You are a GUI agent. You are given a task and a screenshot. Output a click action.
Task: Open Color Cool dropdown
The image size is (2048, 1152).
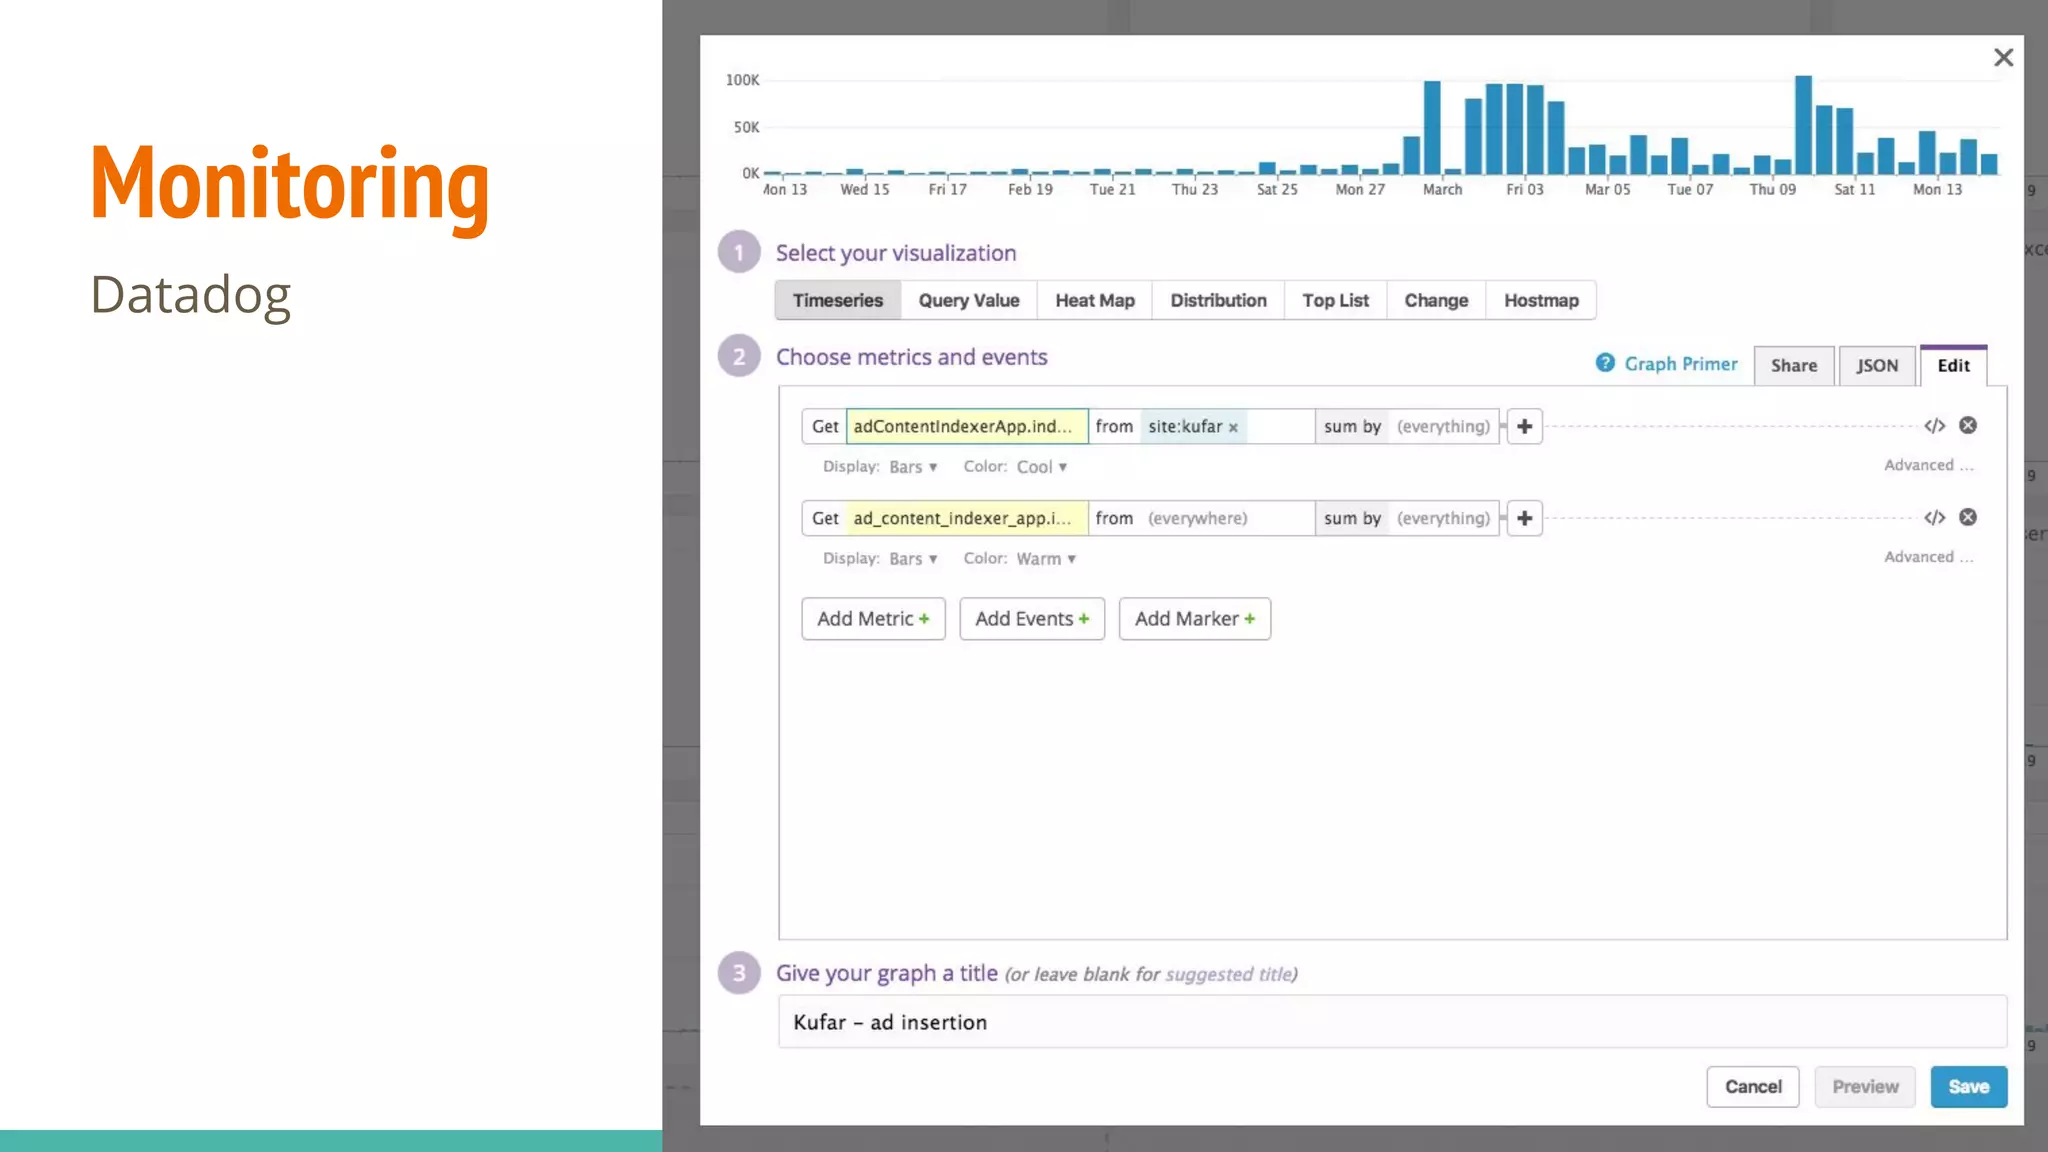tap(1042, 467)
